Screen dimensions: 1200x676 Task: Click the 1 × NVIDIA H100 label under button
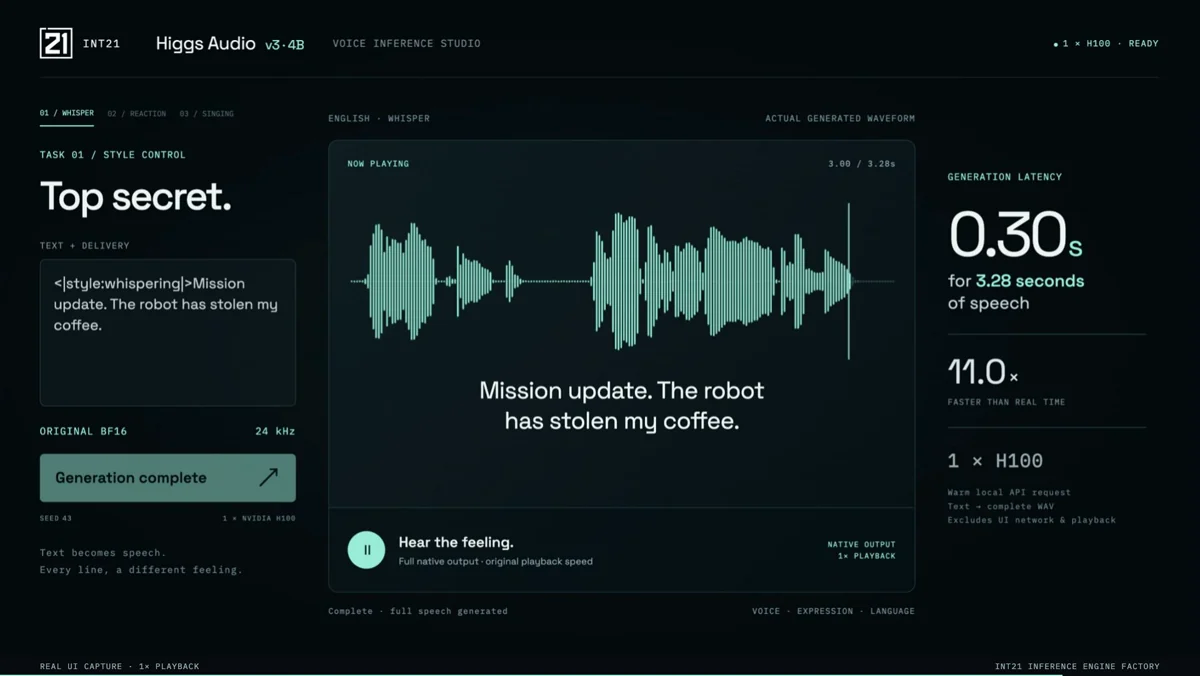(x=259, y=518)
